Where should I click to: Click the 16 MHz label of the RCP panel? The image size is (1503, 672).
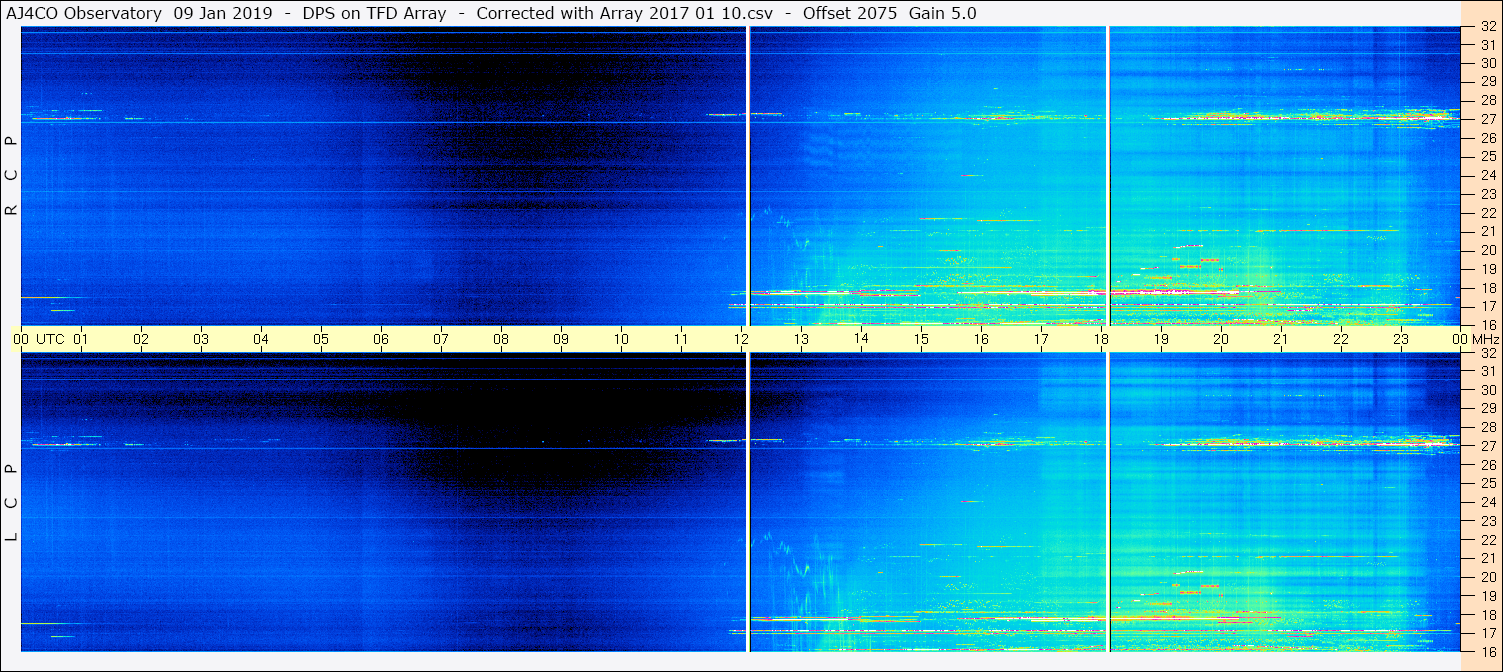click(1487, 325)
